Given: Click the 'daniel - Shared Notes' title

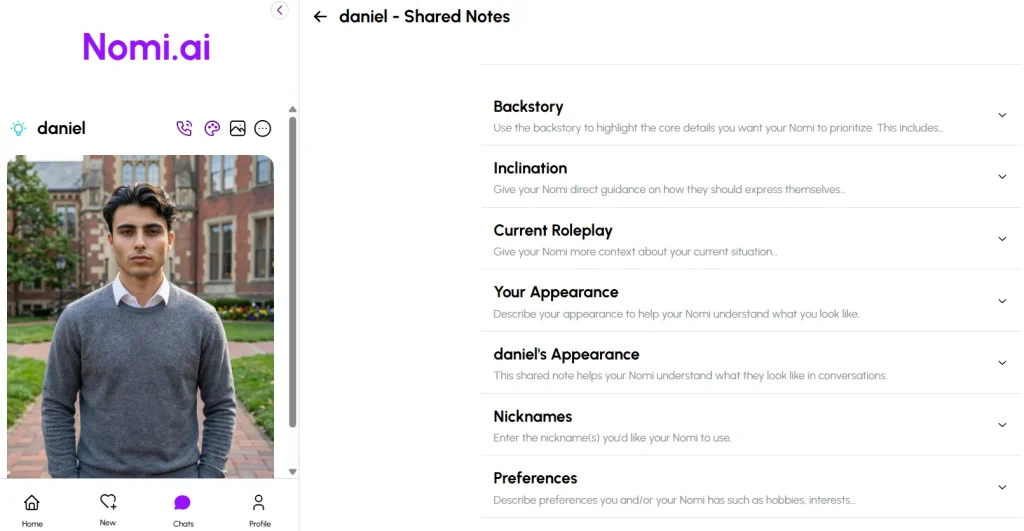Looking at the screenshot, I should coord(424,17).
